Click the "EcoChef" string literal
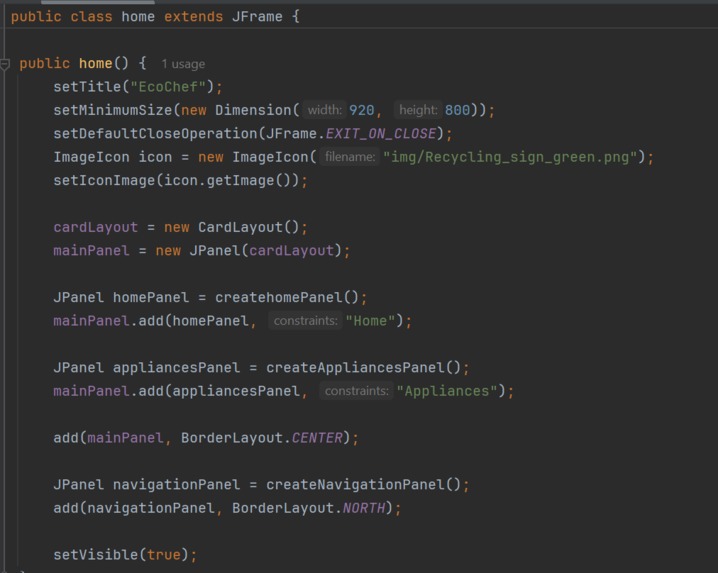Image resolution: width=718 pixels, height=573 pixels. 168,87
